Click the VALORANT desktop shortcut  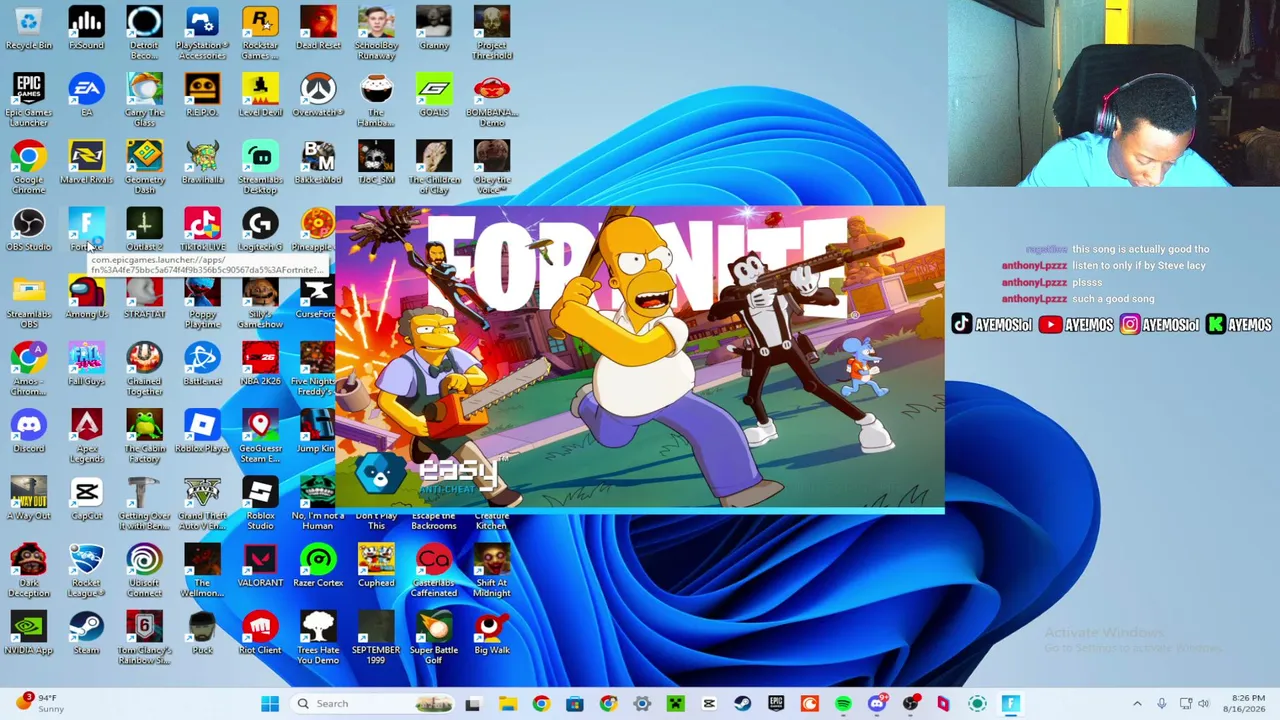coord(260,566)
